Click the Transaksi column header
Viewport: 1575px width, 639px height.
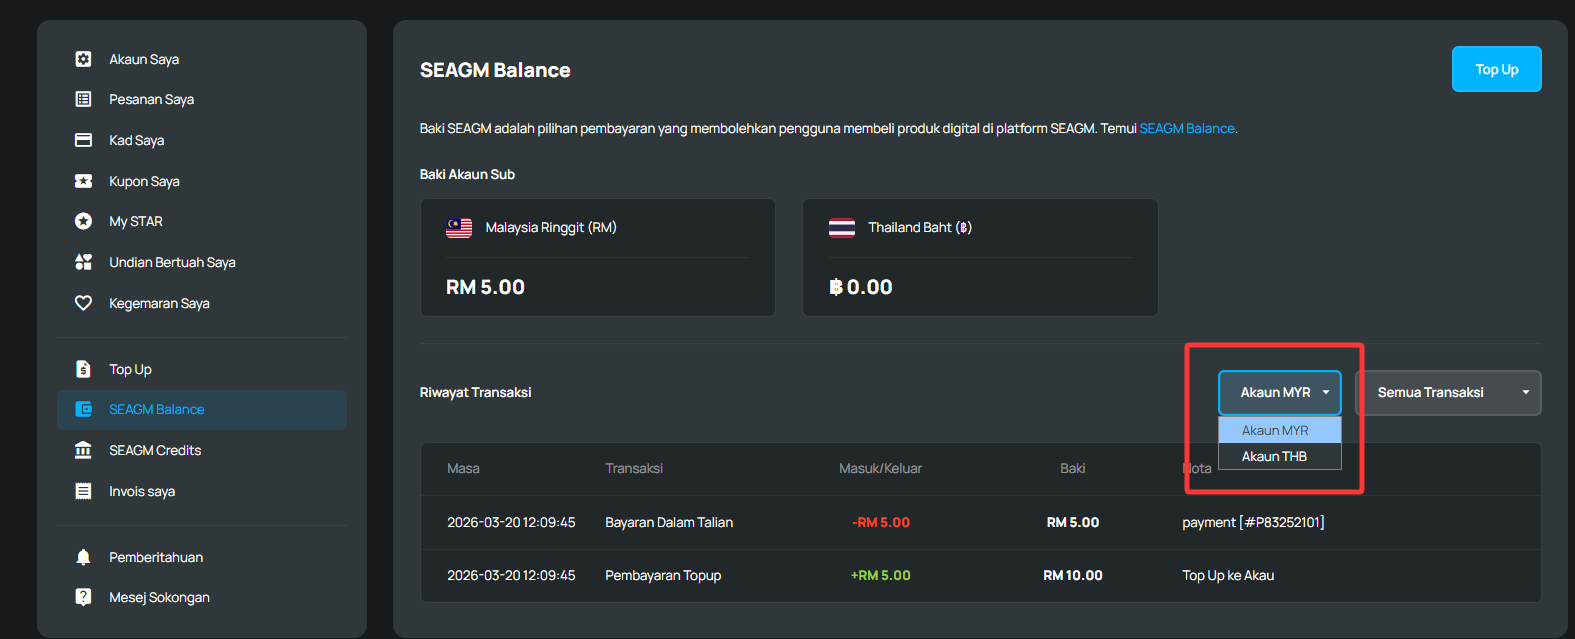tap(634, 468)
